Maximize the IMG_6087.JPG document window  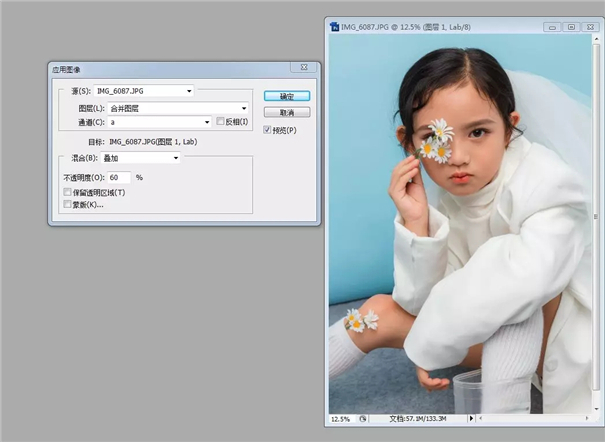(571, 27)
